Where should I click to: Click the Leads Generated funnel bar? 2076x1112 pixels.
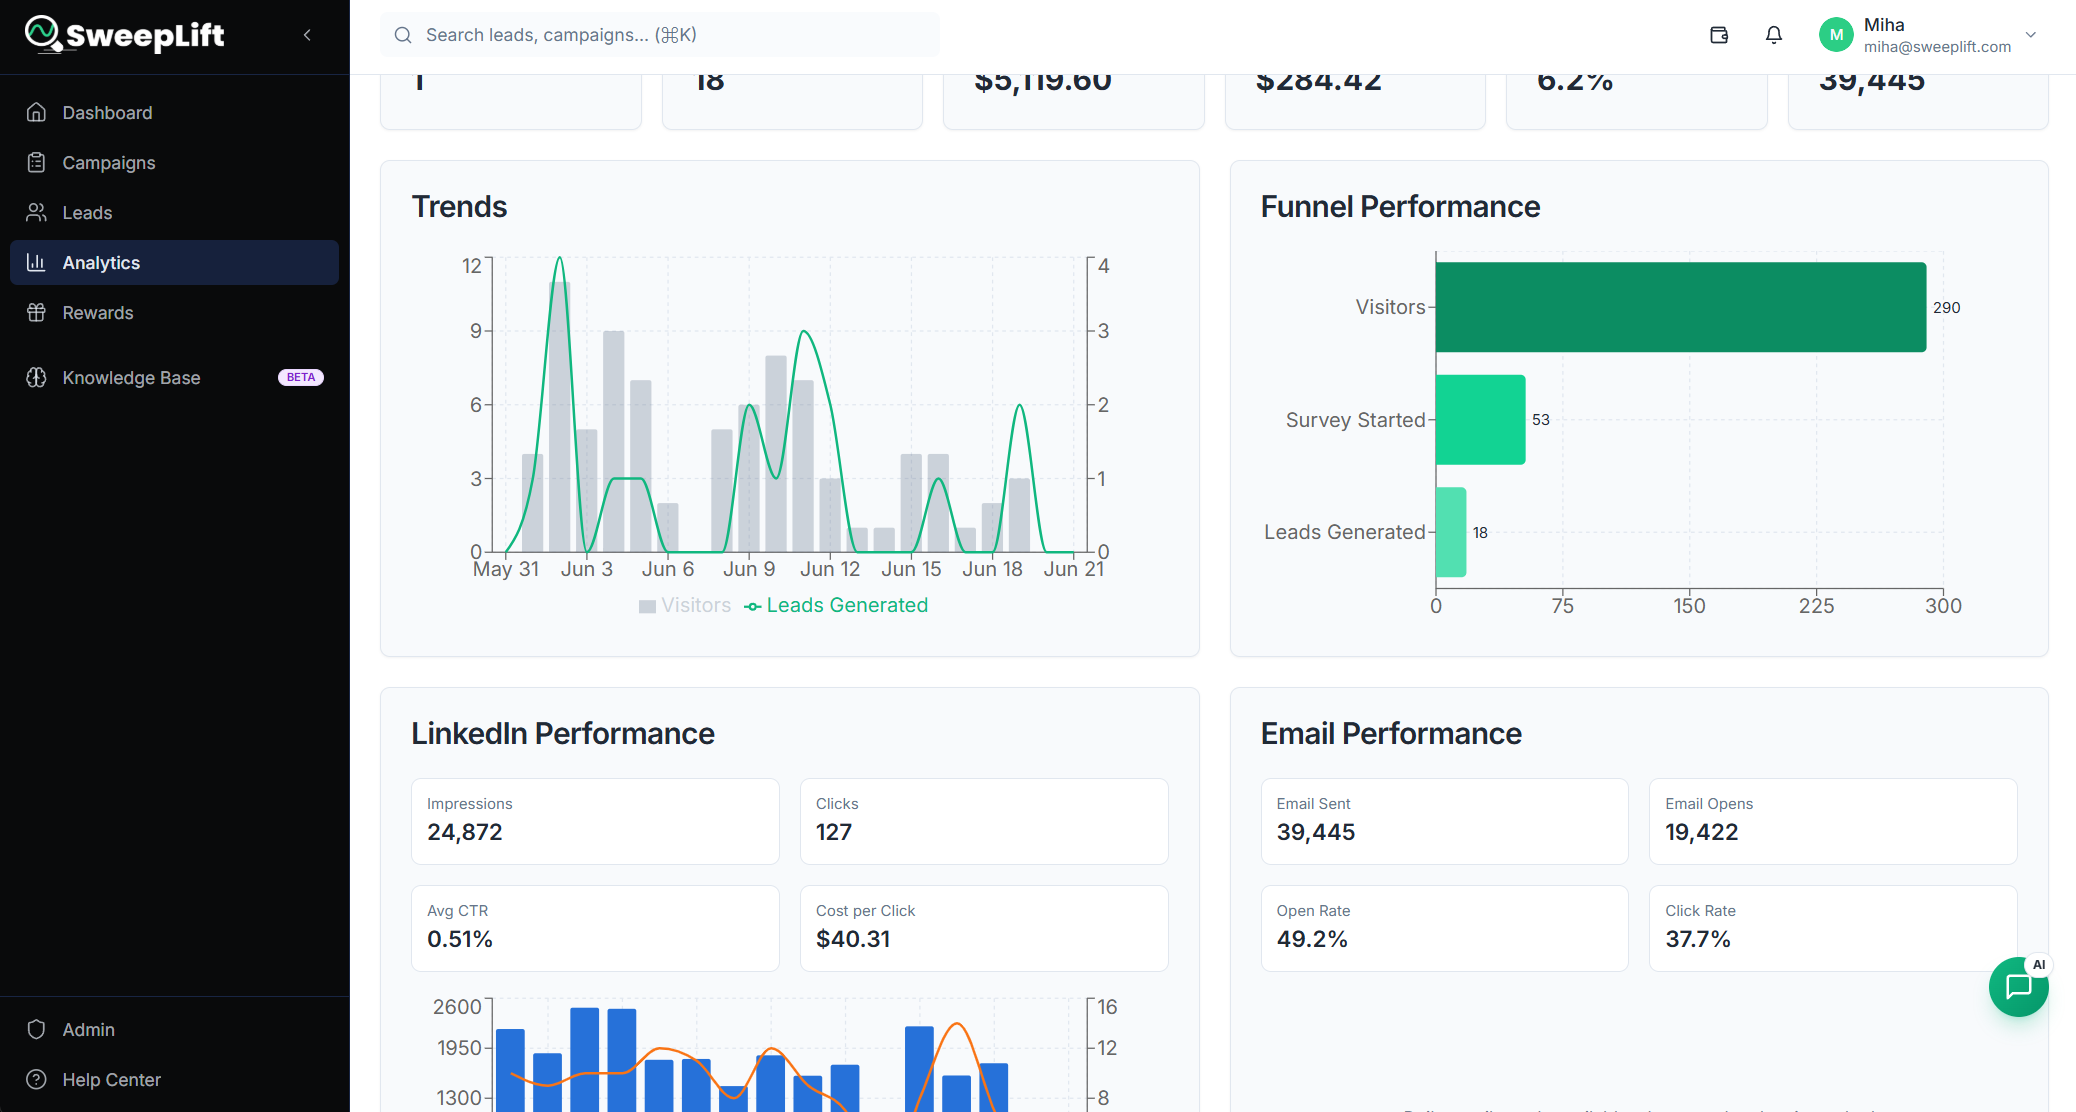(x=1451, y=532)
